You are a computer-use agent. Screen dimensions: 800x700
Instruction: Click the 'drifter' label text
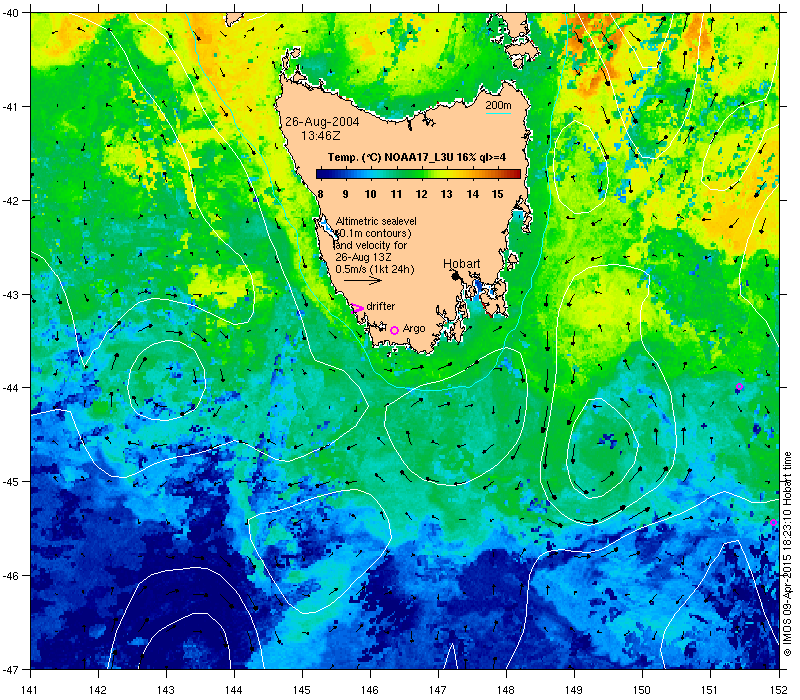coord(381,306)
